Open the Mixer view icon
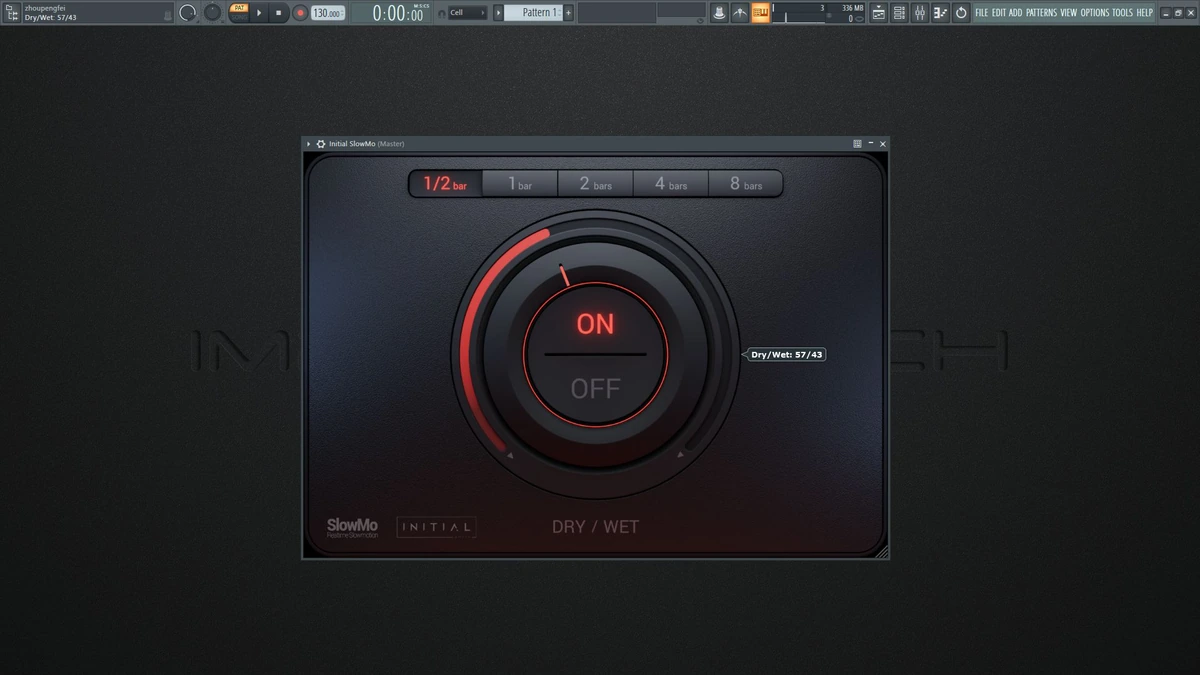 (920, 13)
